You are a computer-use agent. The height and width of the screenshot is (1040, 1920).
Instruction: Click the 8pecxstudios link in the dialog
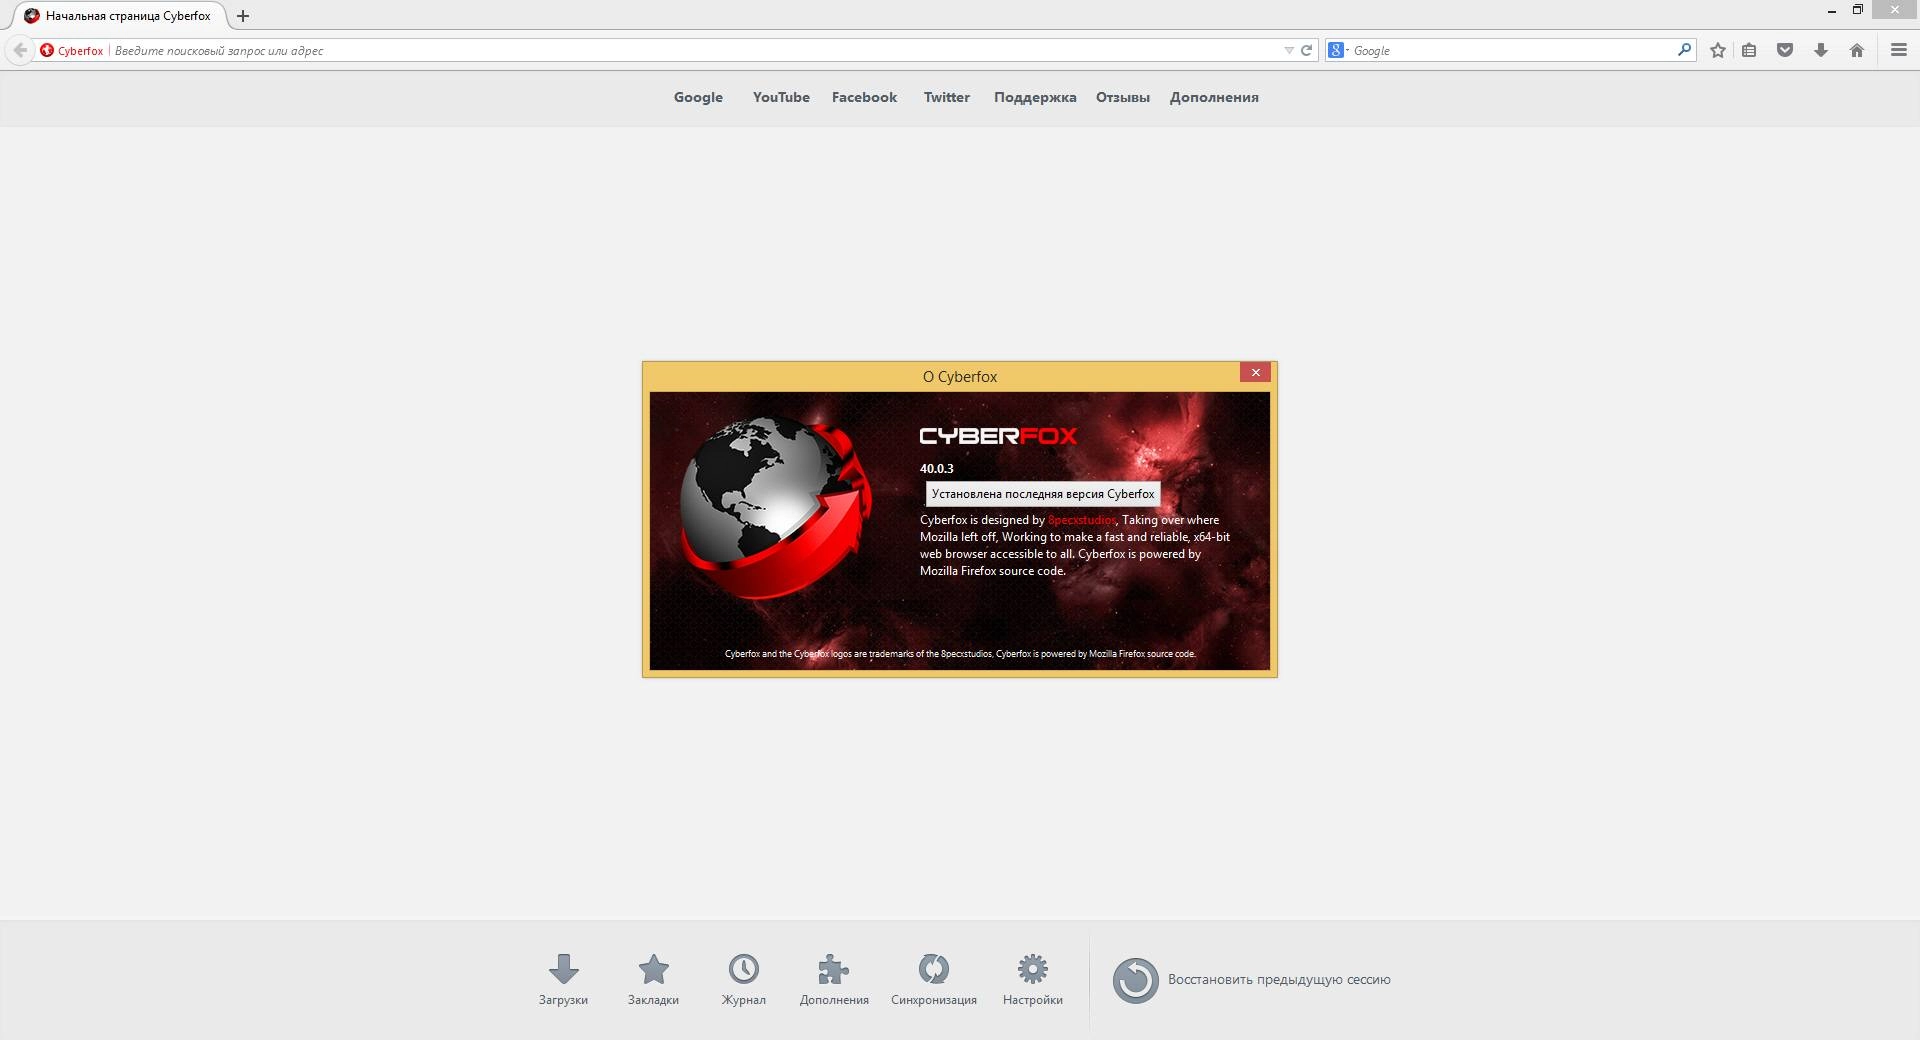1081,520
